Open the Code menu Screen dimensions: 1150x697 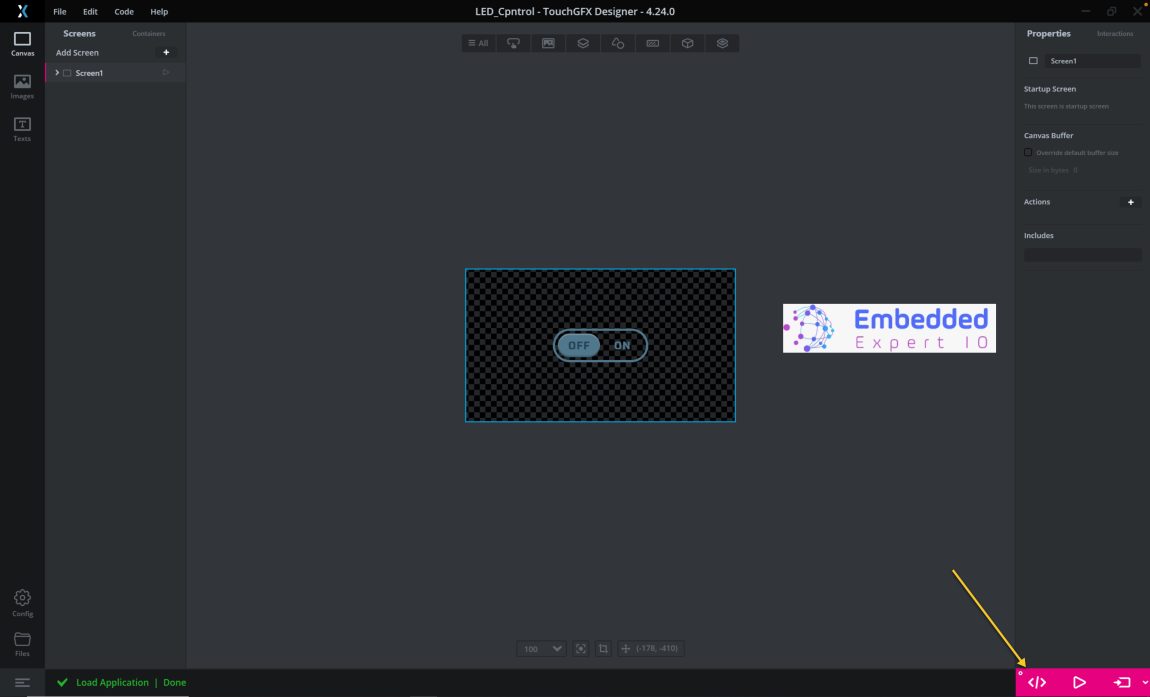(123, 11)
